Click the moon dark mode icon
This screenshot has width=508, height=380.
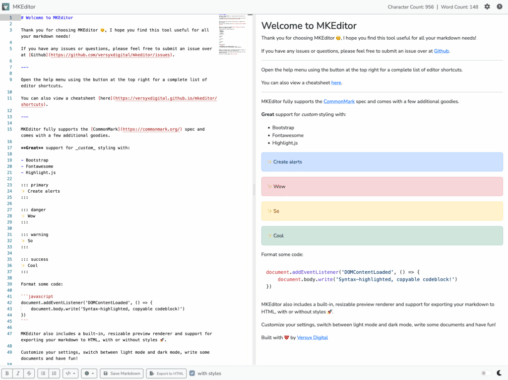click(x=499, y=373)
